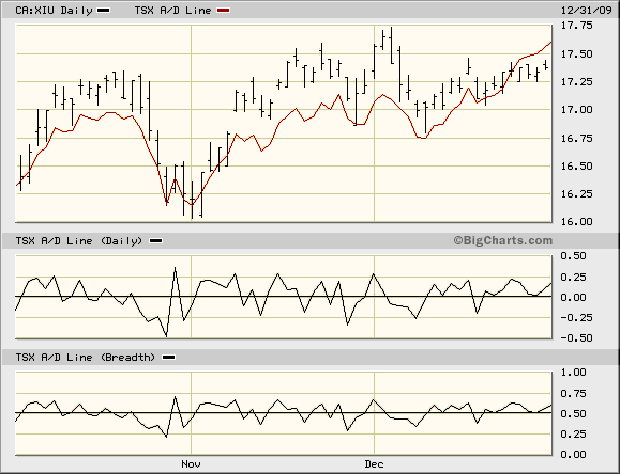The height and width of the screenshot is (475, 620).
Task: Click the TSX A/D Line legend label
Action: coord(173,10)
